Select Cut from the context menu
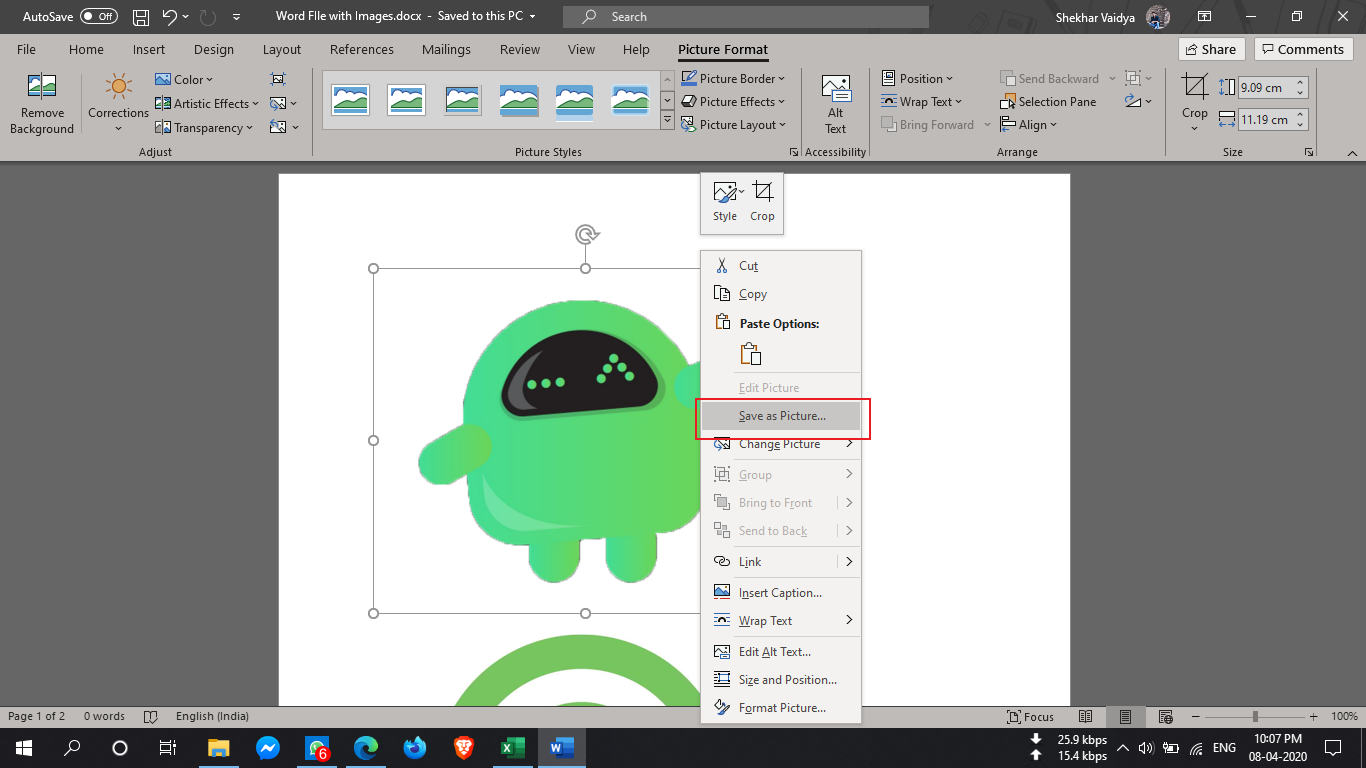This screenshot has height=768, width=1366. 781,266
